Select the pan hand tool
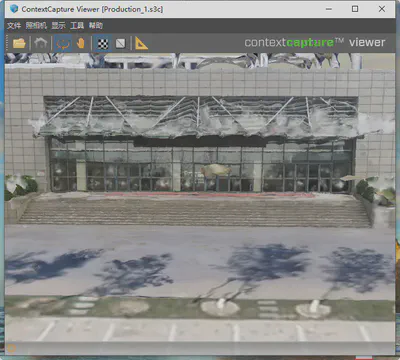 [81, 43]
